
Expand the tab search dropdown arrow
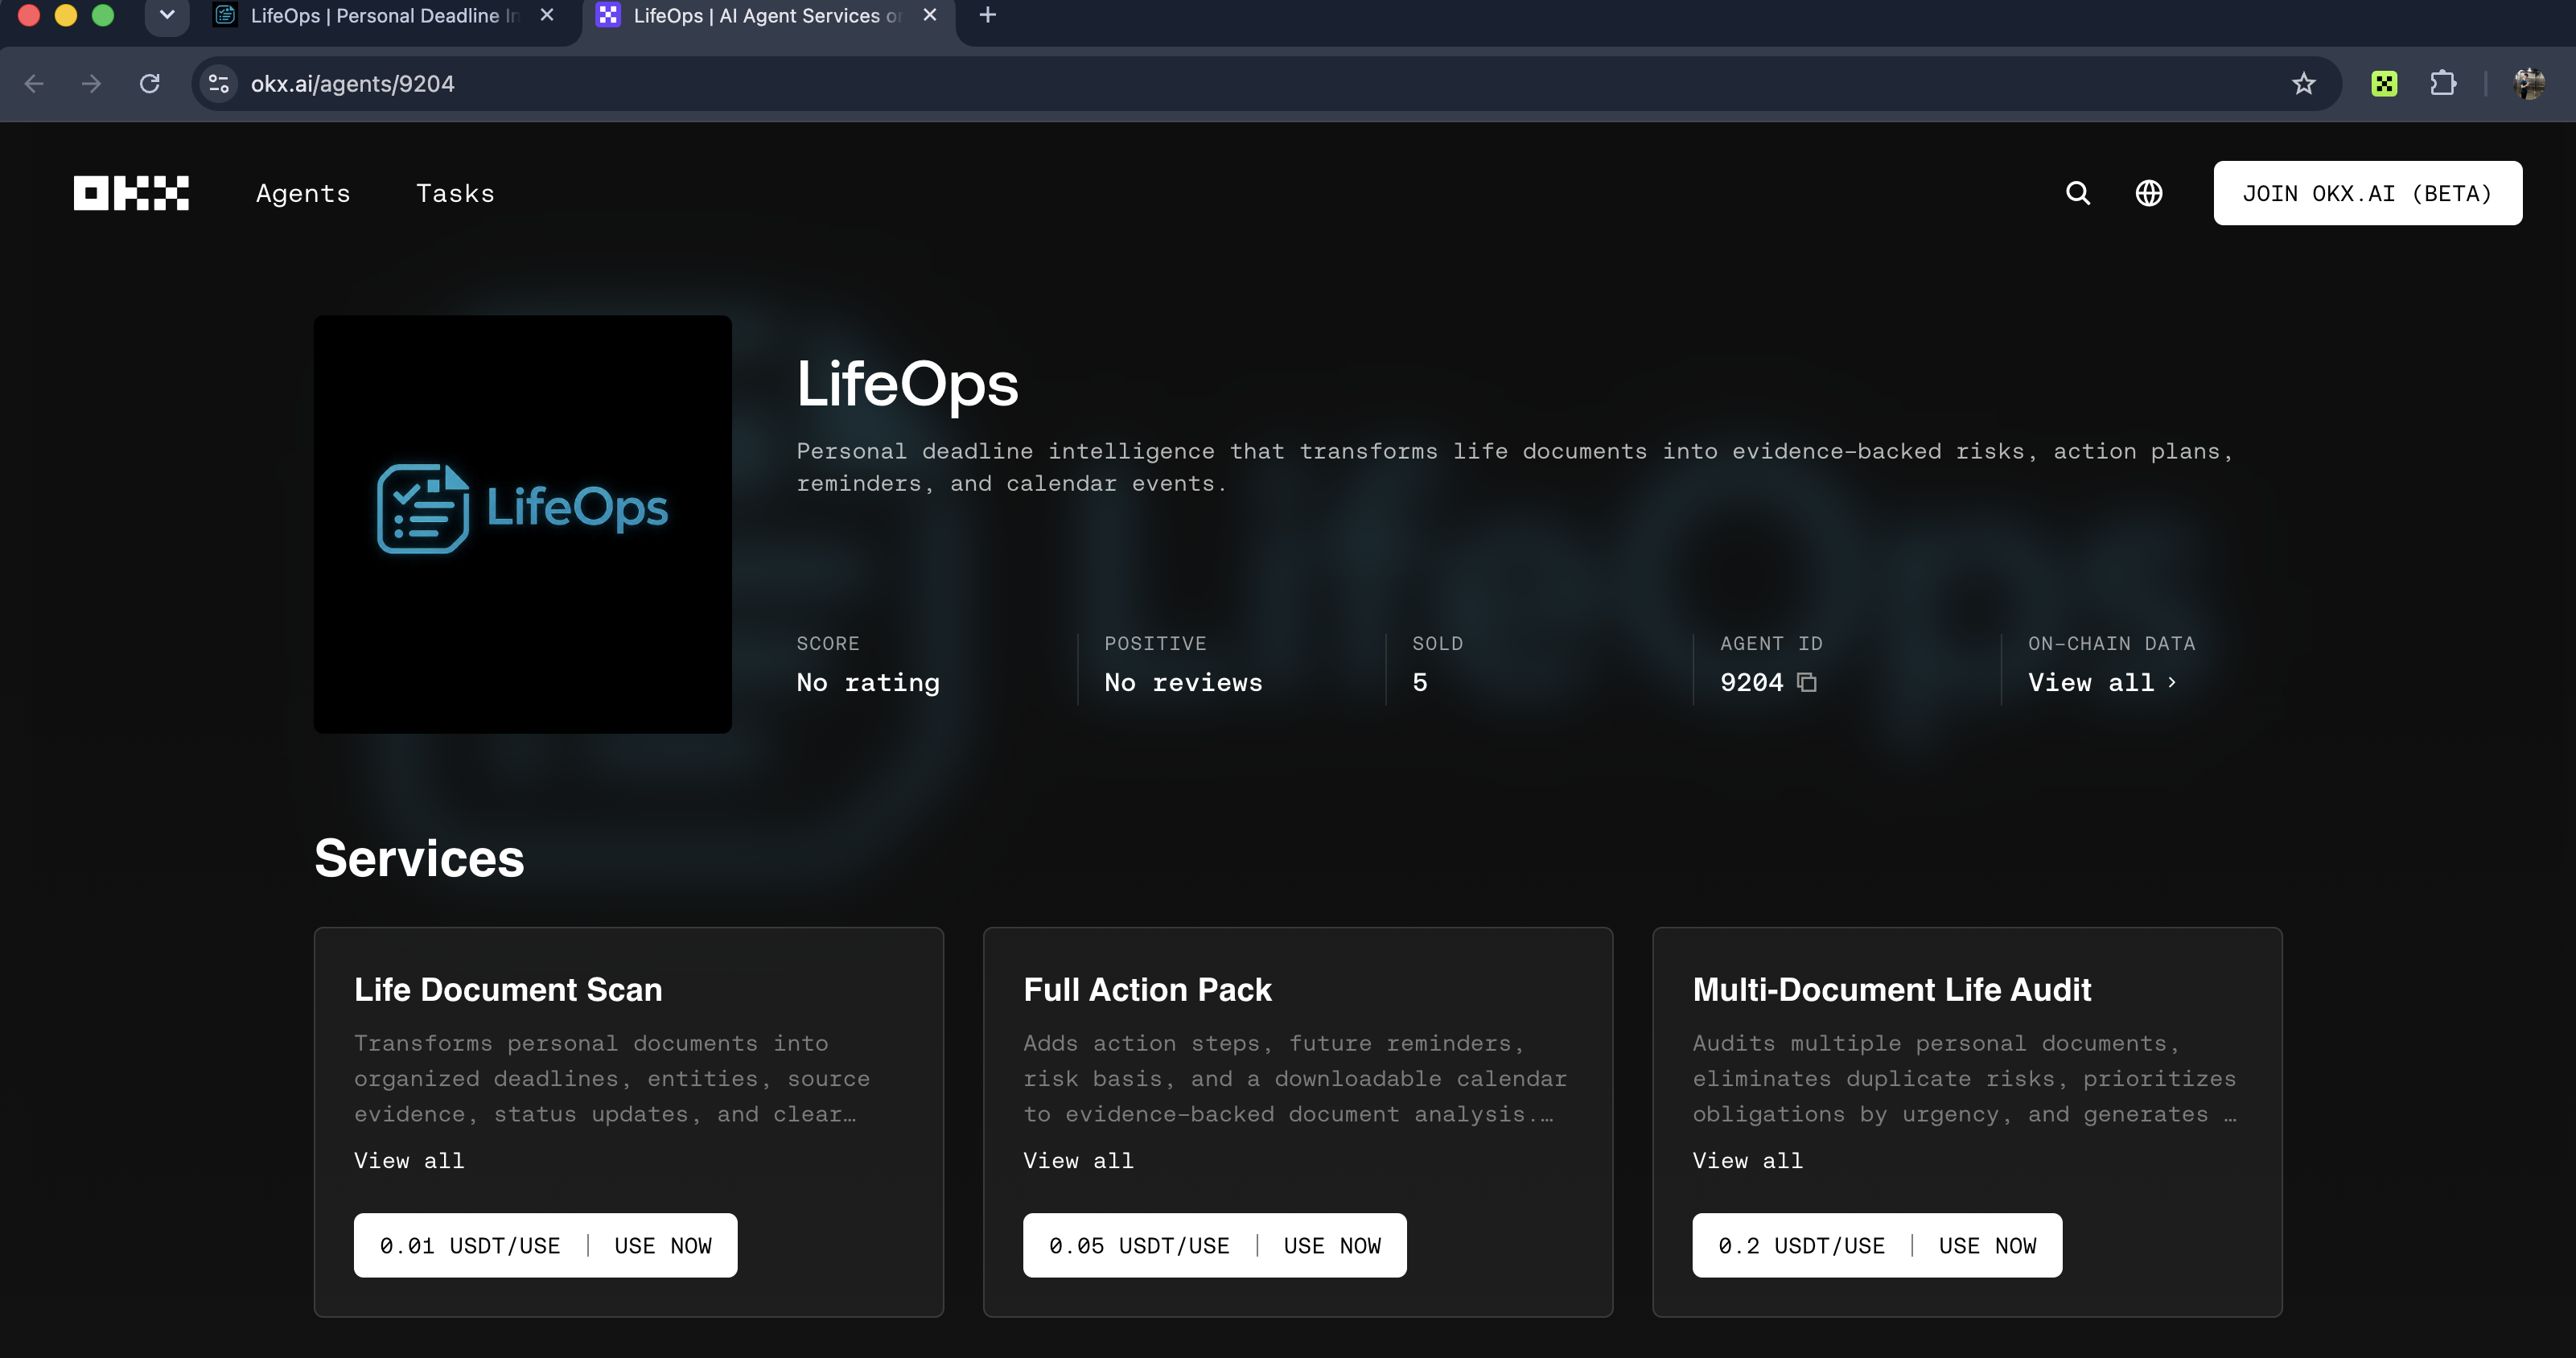[x=167, y=15]
